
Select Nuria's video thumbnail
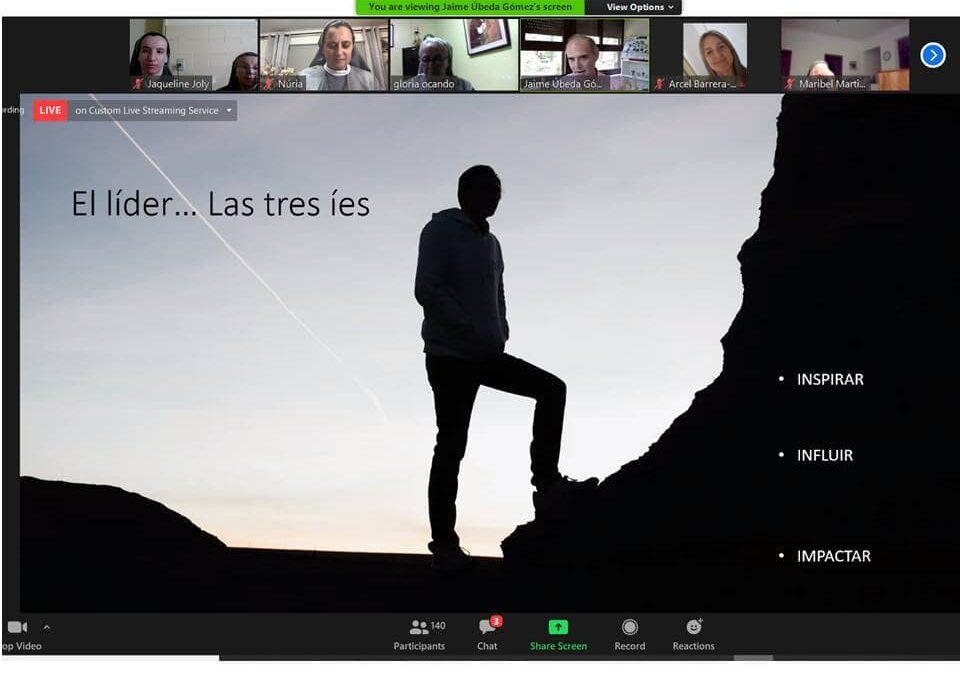click(x=324, y=55)
